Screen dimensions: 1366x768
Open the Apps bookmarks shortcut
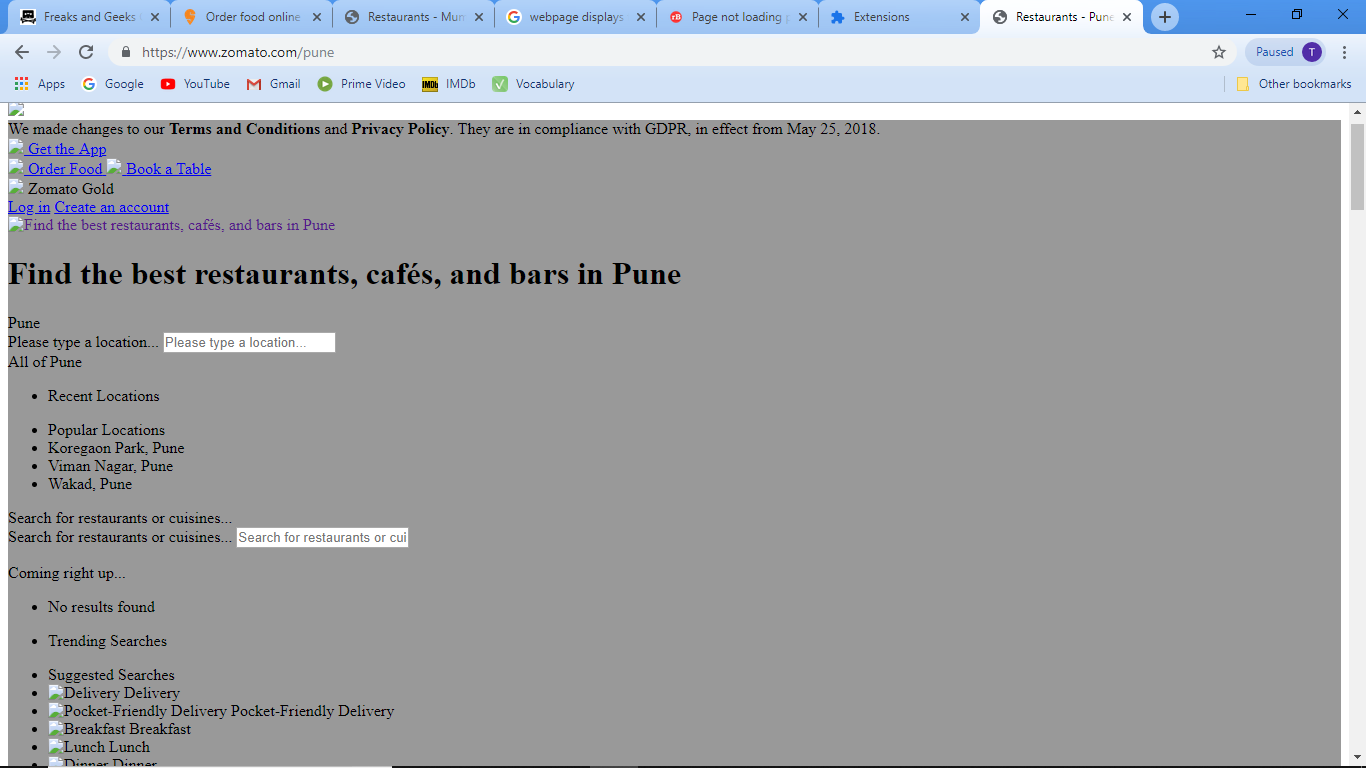(40, 84)
